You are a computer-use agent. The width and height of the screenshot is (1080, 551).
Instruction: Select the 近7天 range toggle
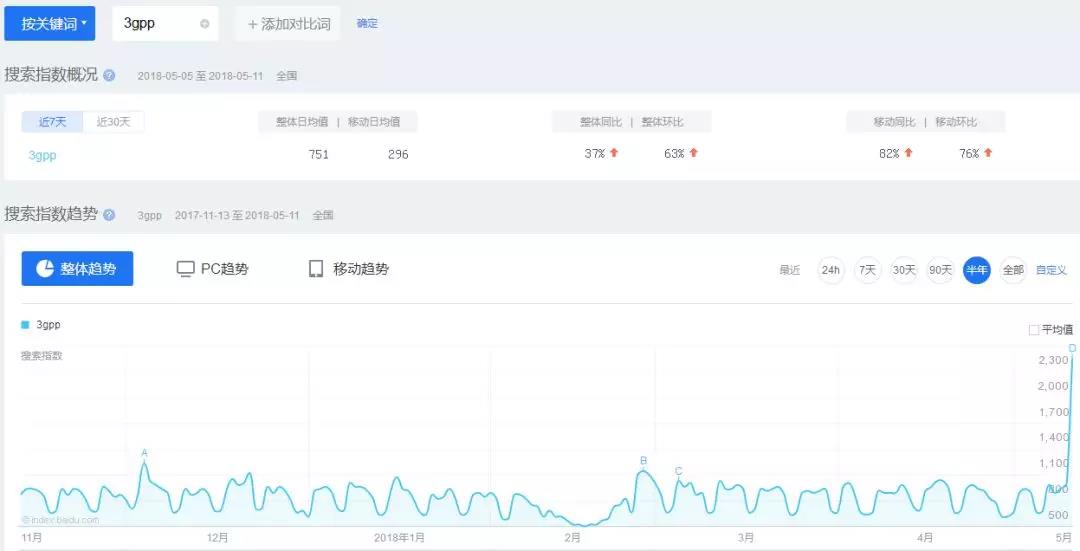pyautogui.click(x=52, y=122)
